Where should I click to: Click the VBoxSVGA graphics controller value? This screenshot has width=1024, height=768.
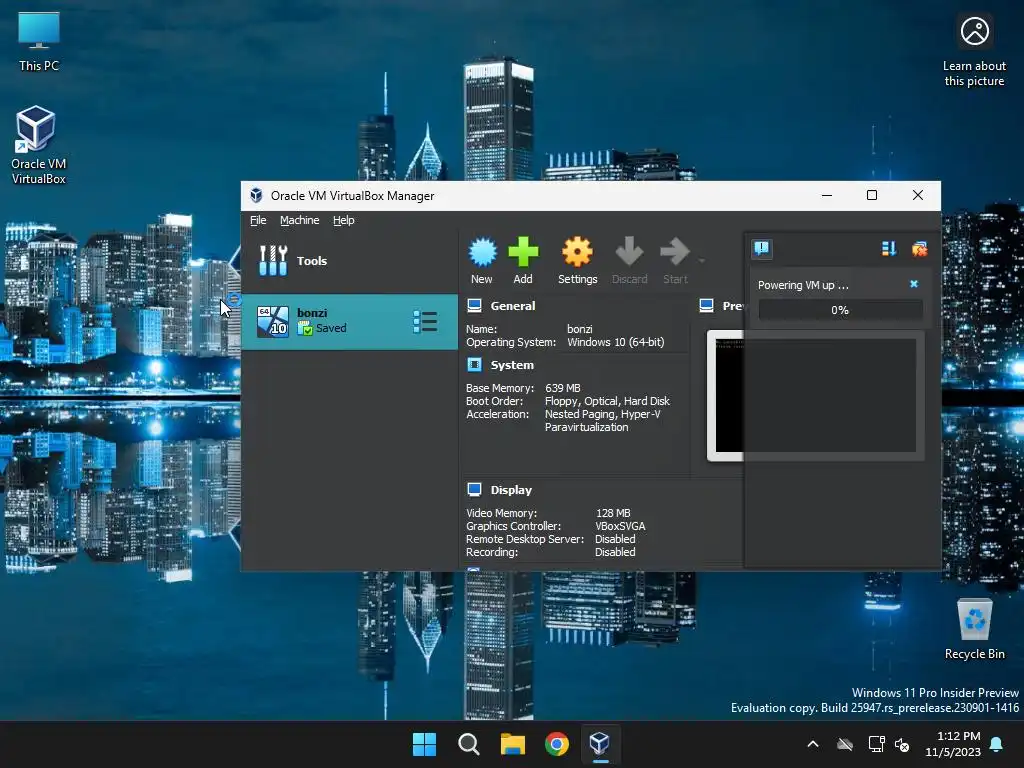pos(620,526)
